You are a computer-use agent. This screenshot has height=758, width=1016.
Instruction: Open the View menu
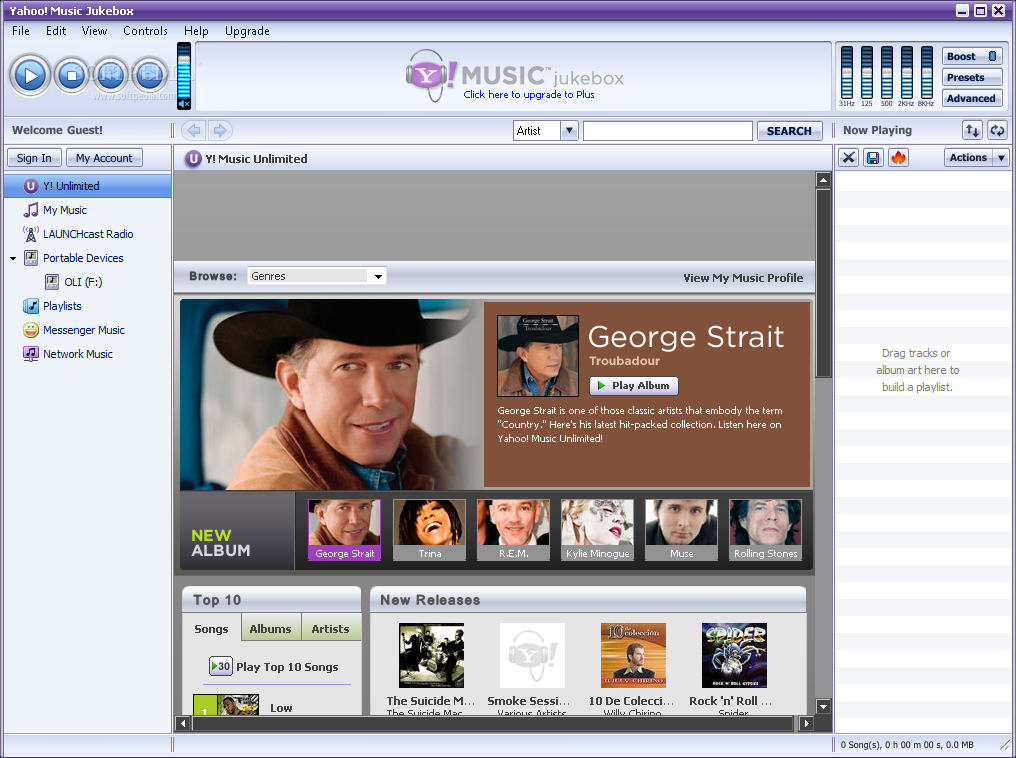[94, 30]
